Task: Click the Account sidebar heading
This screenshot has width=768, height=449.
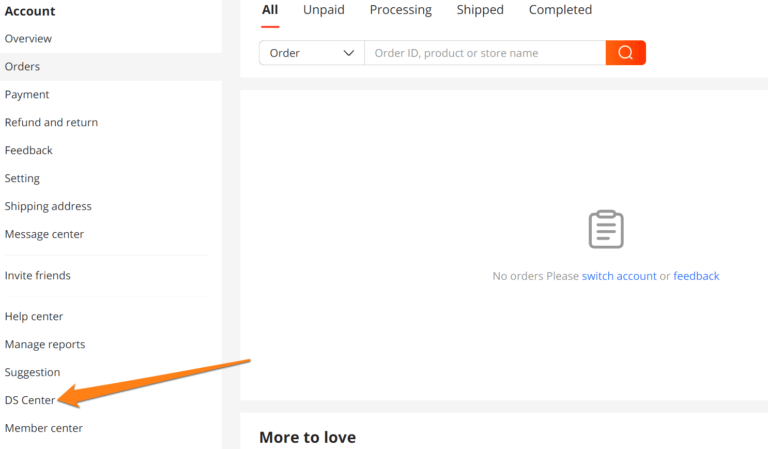Action: [30, 11]
